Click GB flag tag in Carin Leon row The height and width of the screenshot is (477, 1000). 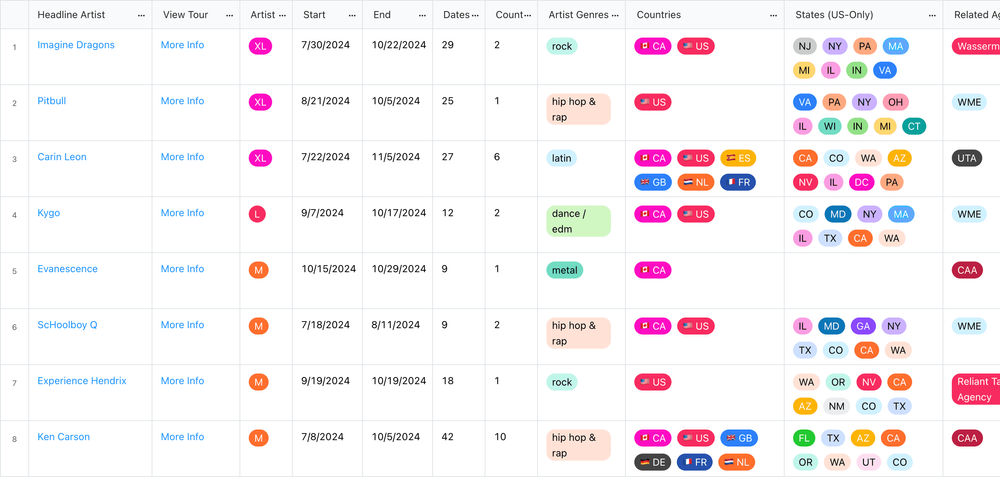click(653, 182)
